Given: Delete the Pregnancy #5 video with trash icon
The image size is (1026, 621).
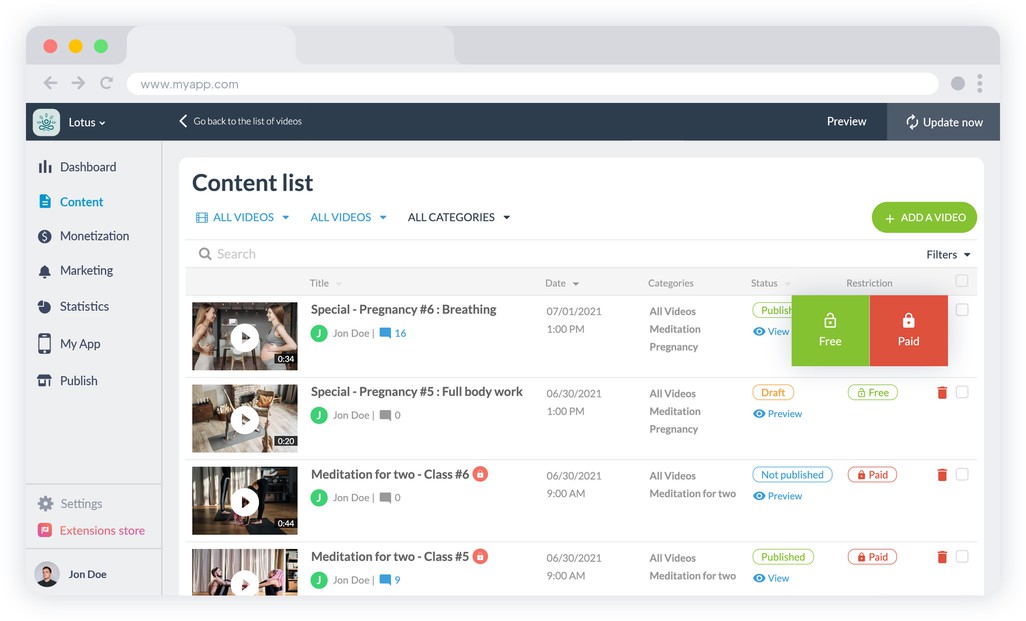Looking at the screenshot, I should [941, 393].
